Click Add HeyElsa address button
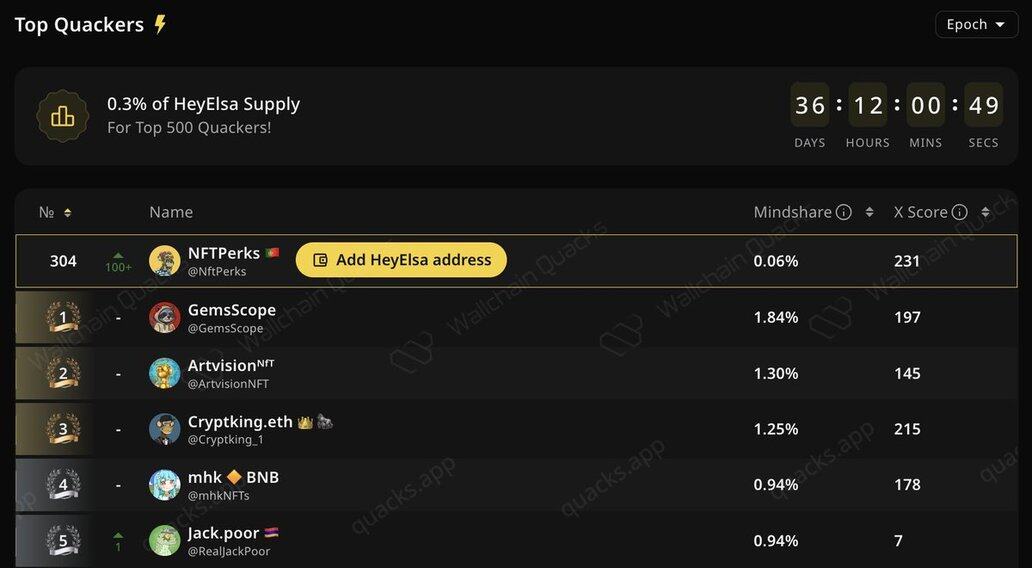 point(401,260)
